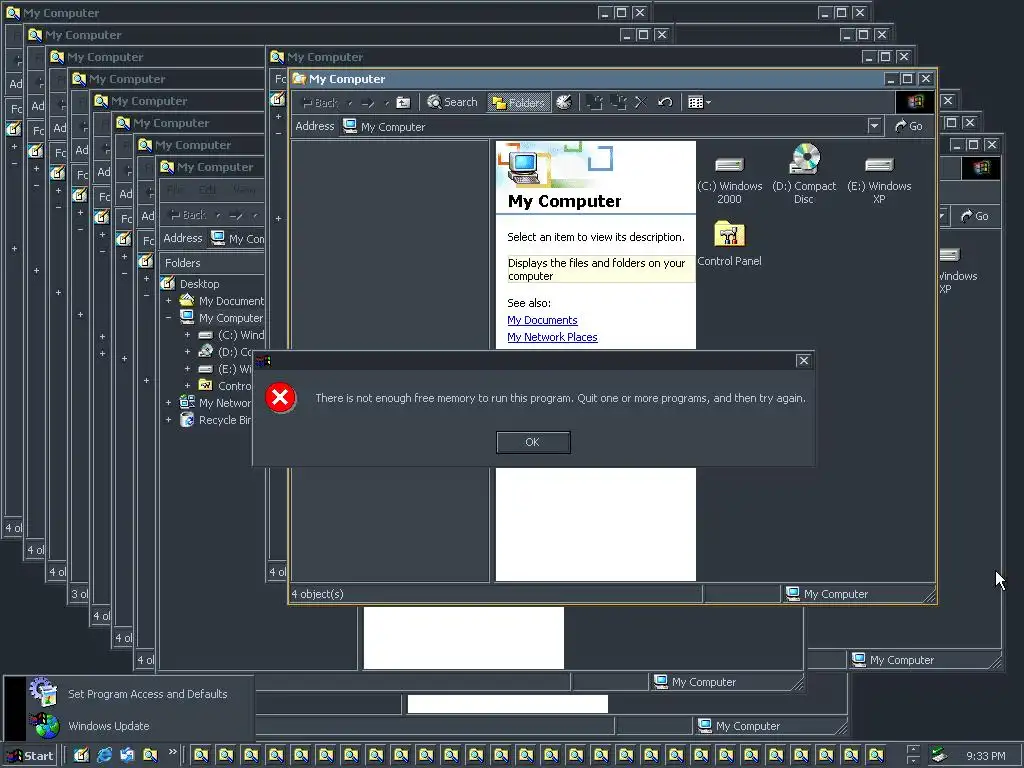Viewport: 1024px width, 768px height.
Task: Click Show Desktop quick launch icon
Action: click(x=81, y=756)
